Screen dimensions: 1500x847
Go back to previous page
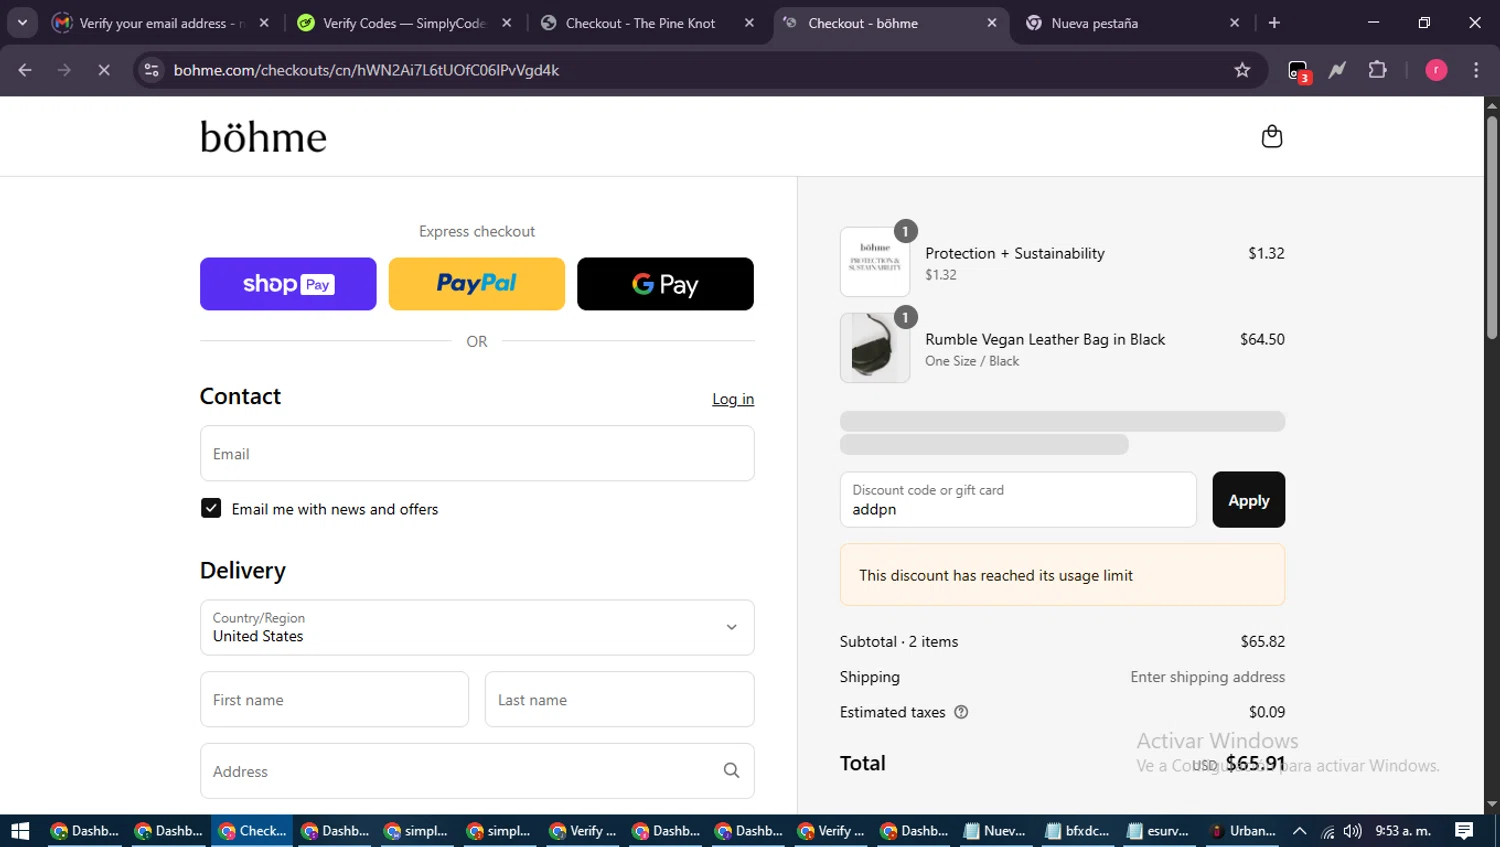pos(25,70)
